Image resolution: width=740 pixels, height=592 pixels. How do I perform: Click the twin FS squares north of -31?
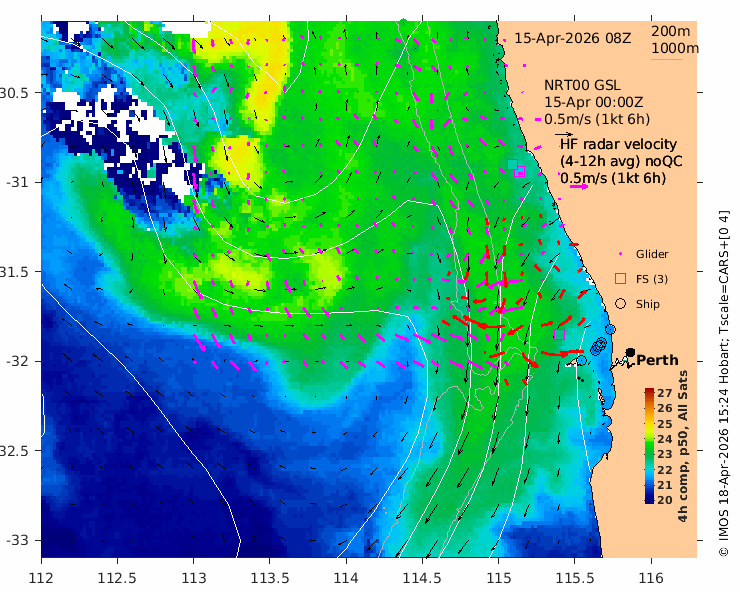pyautogui.click(x=516, y=168)
